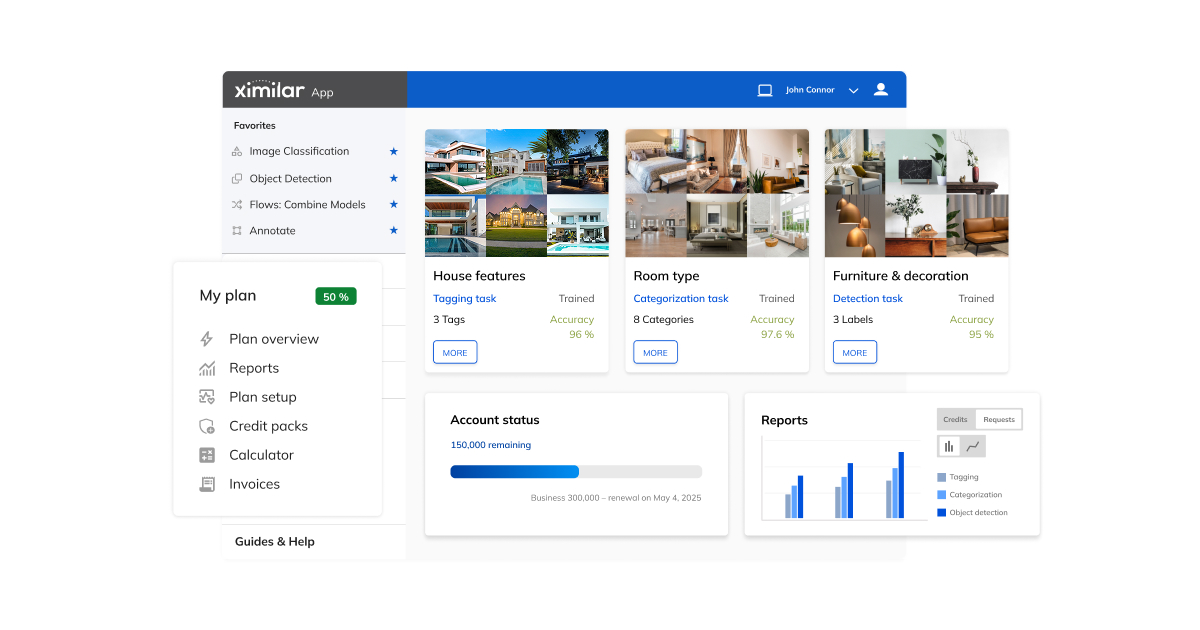Open Credit packs
This screenshot has width=1200, height=630.
click(x=268, y=426)
